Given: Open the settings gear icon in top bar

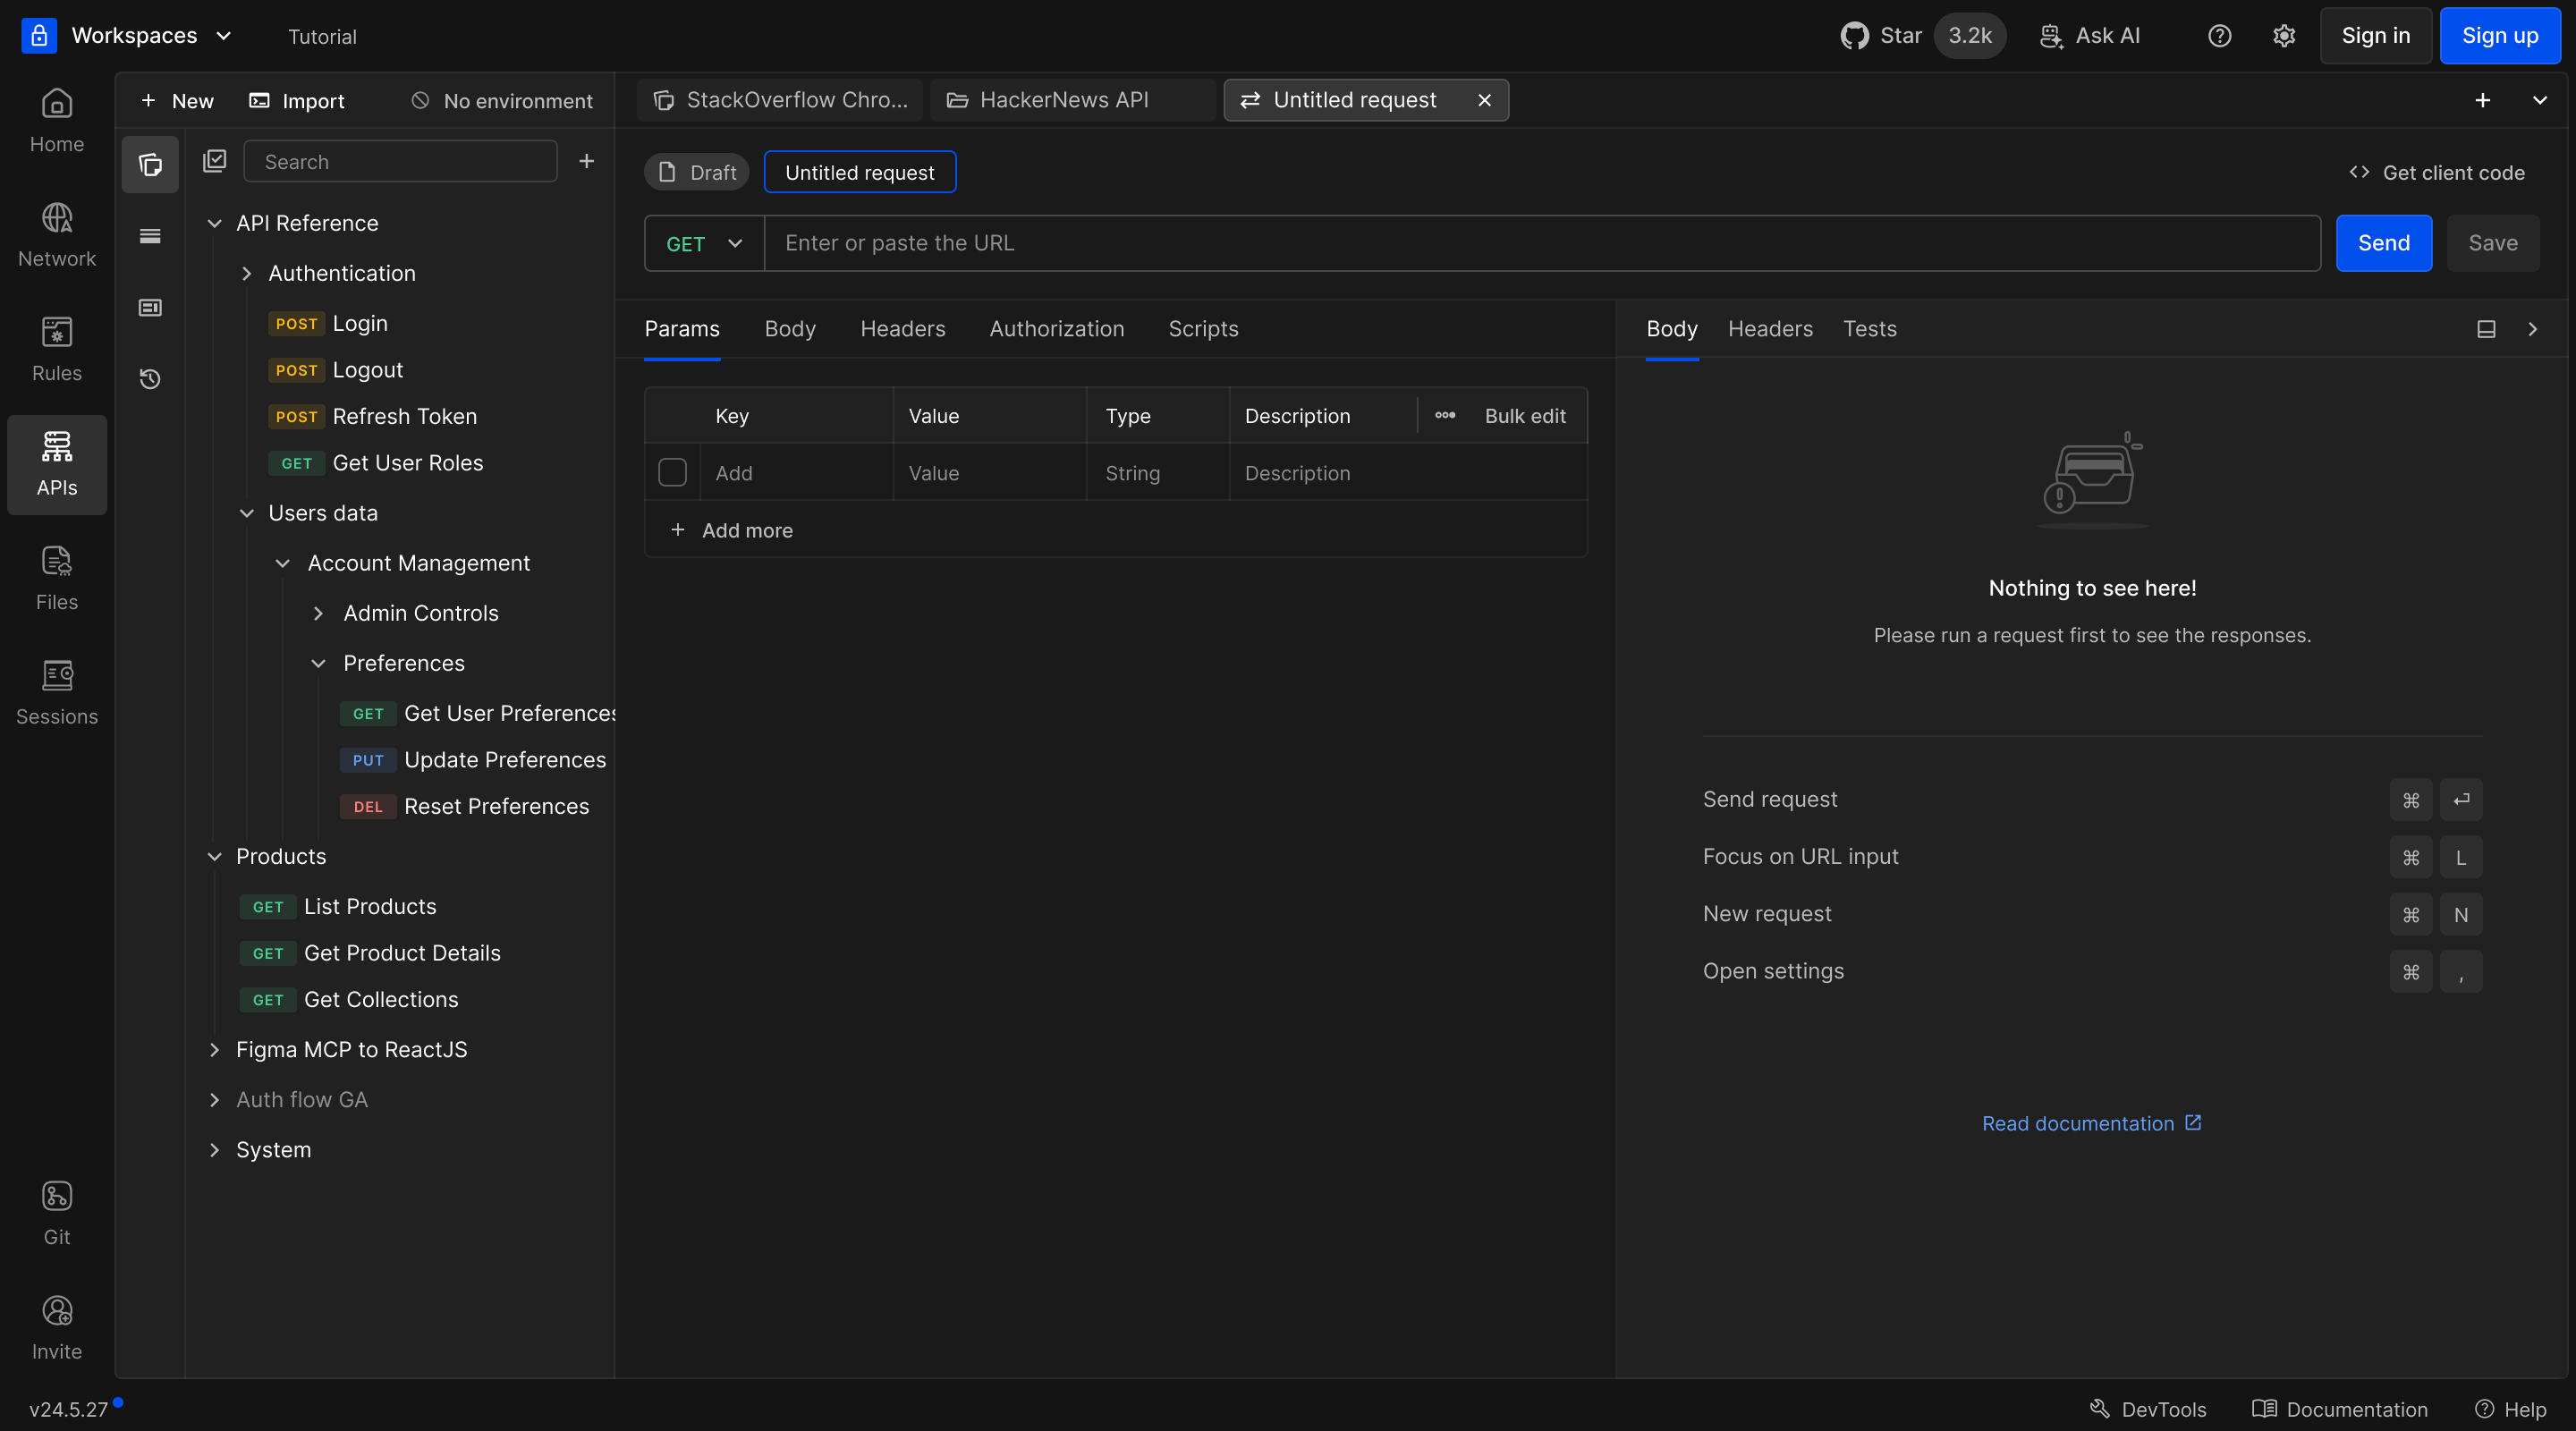Looking at the screenshot, I should [x=2284, y=36].
